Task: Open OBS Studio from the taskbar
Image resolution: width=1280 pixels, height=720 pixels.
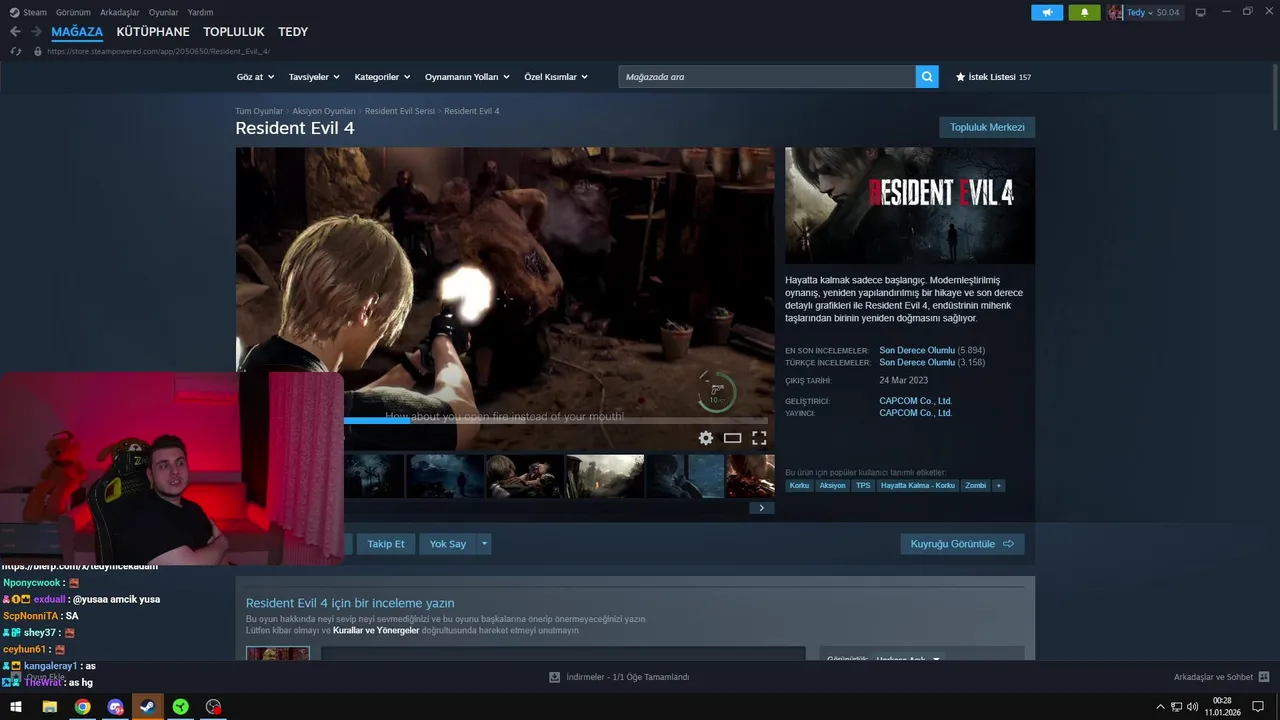Action: 213,707
